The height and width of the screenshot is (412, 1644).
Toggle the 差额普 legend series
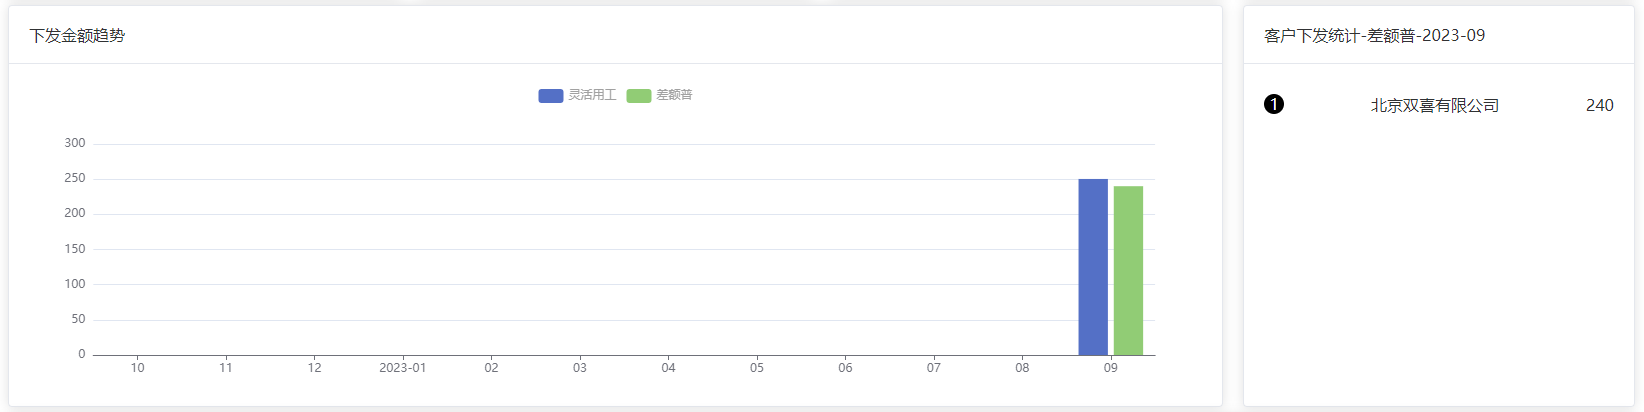[659, 95]
